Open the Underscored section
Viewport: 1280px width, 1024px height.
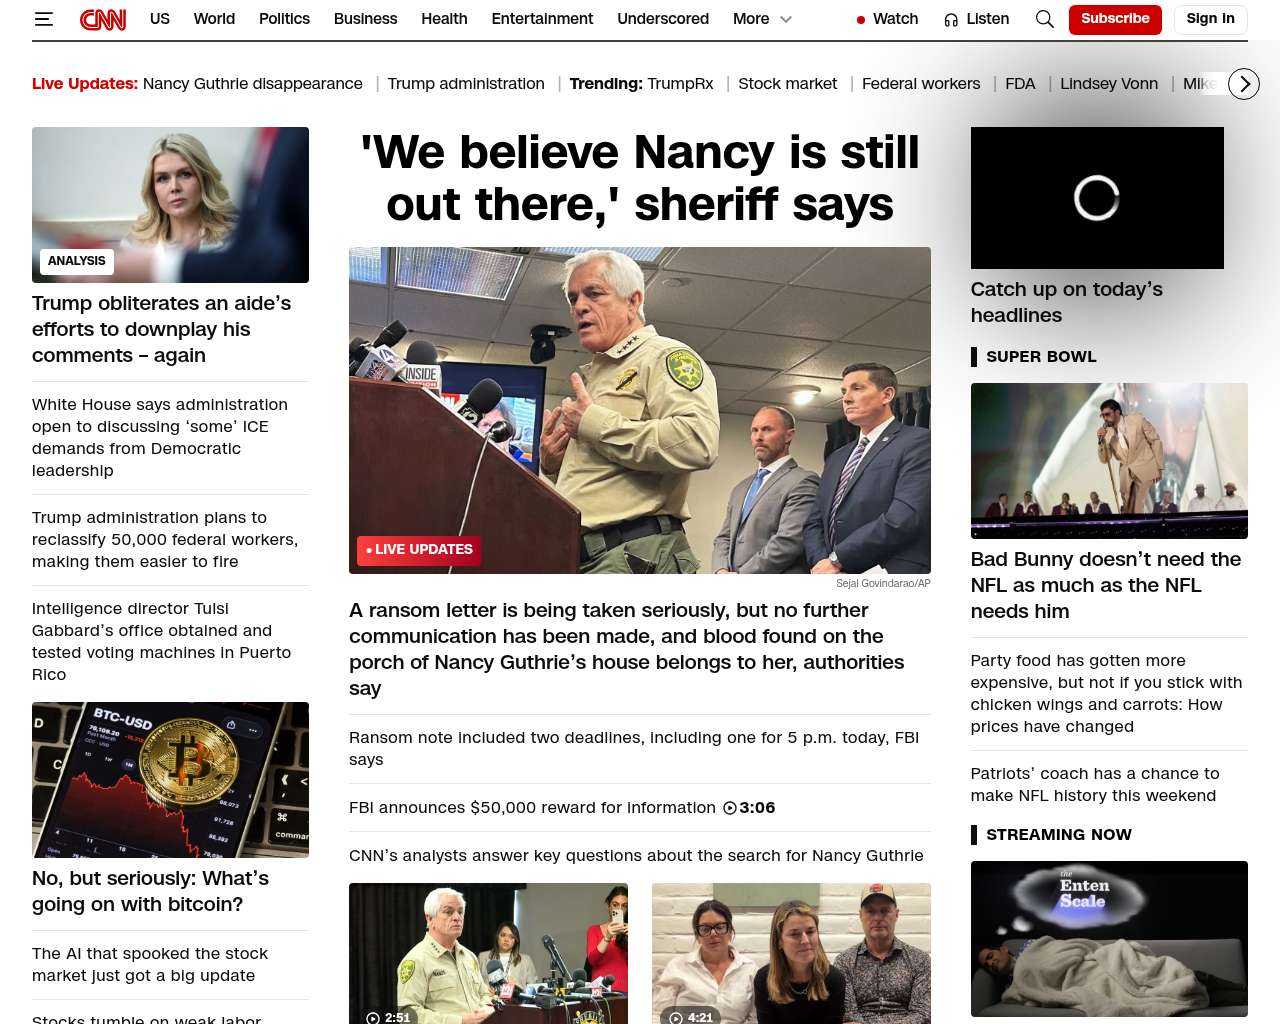pos(663,19)
